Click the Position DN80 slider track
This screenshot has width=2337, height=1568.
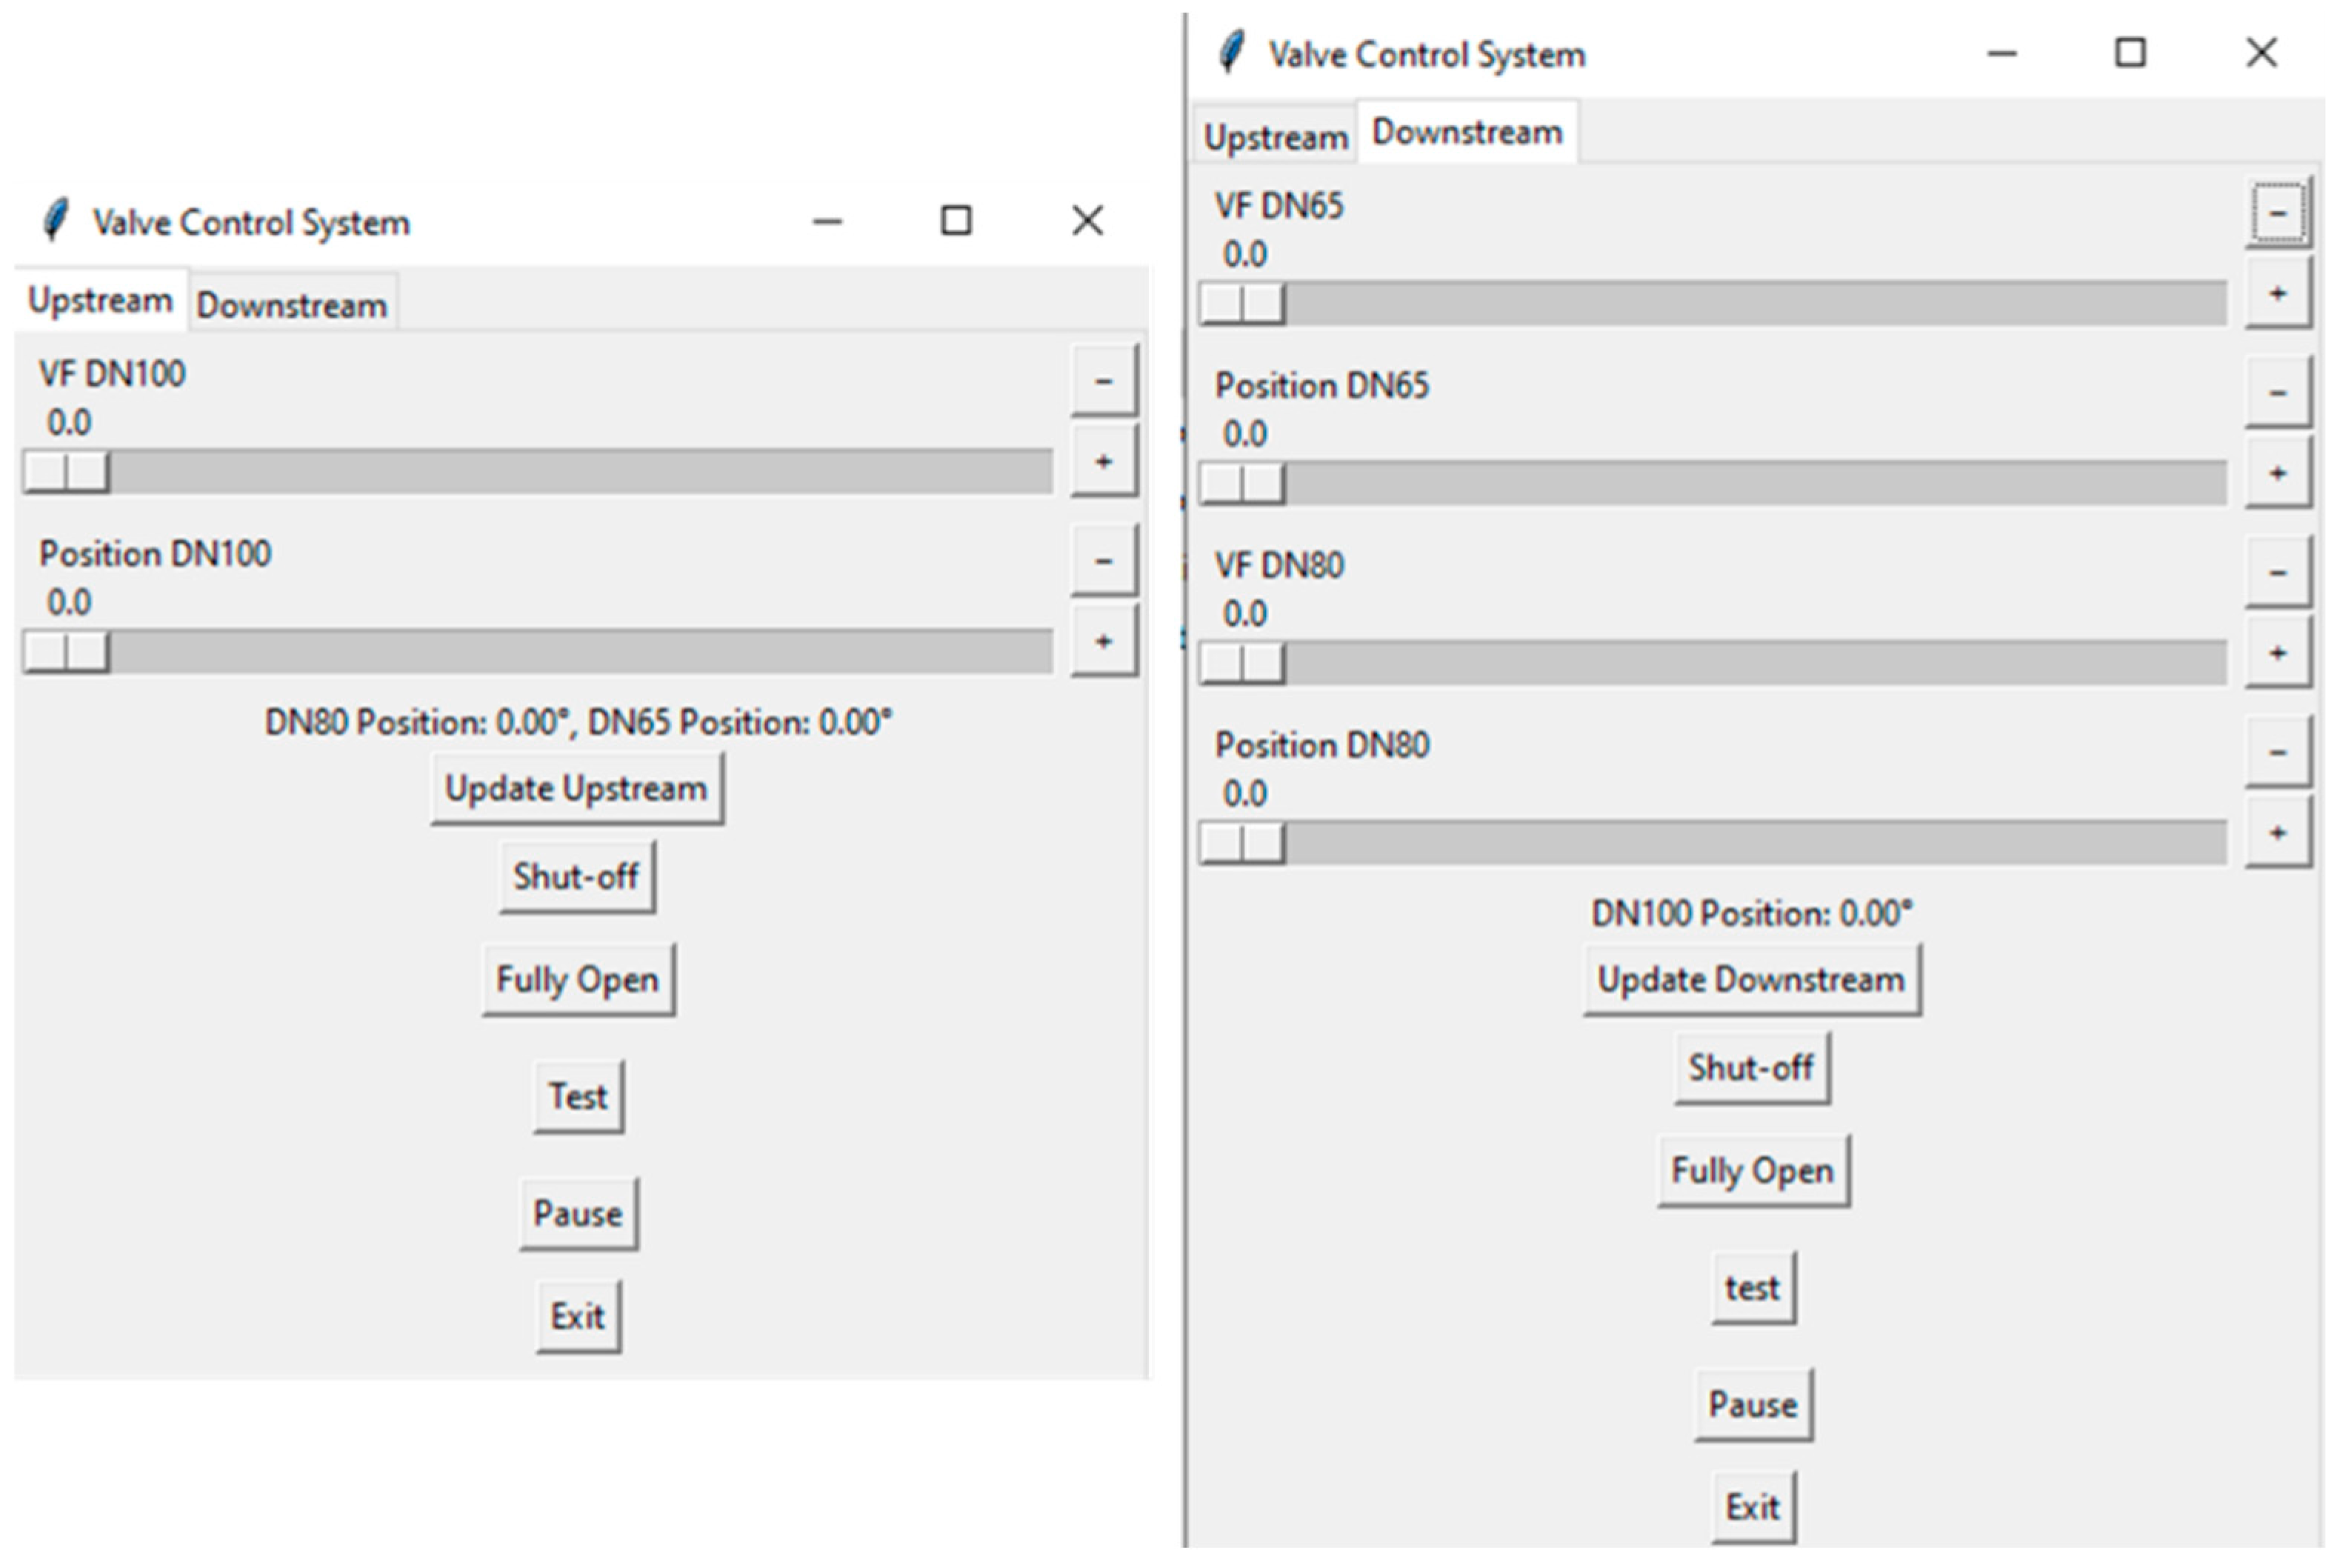(x=1750, y=843)
